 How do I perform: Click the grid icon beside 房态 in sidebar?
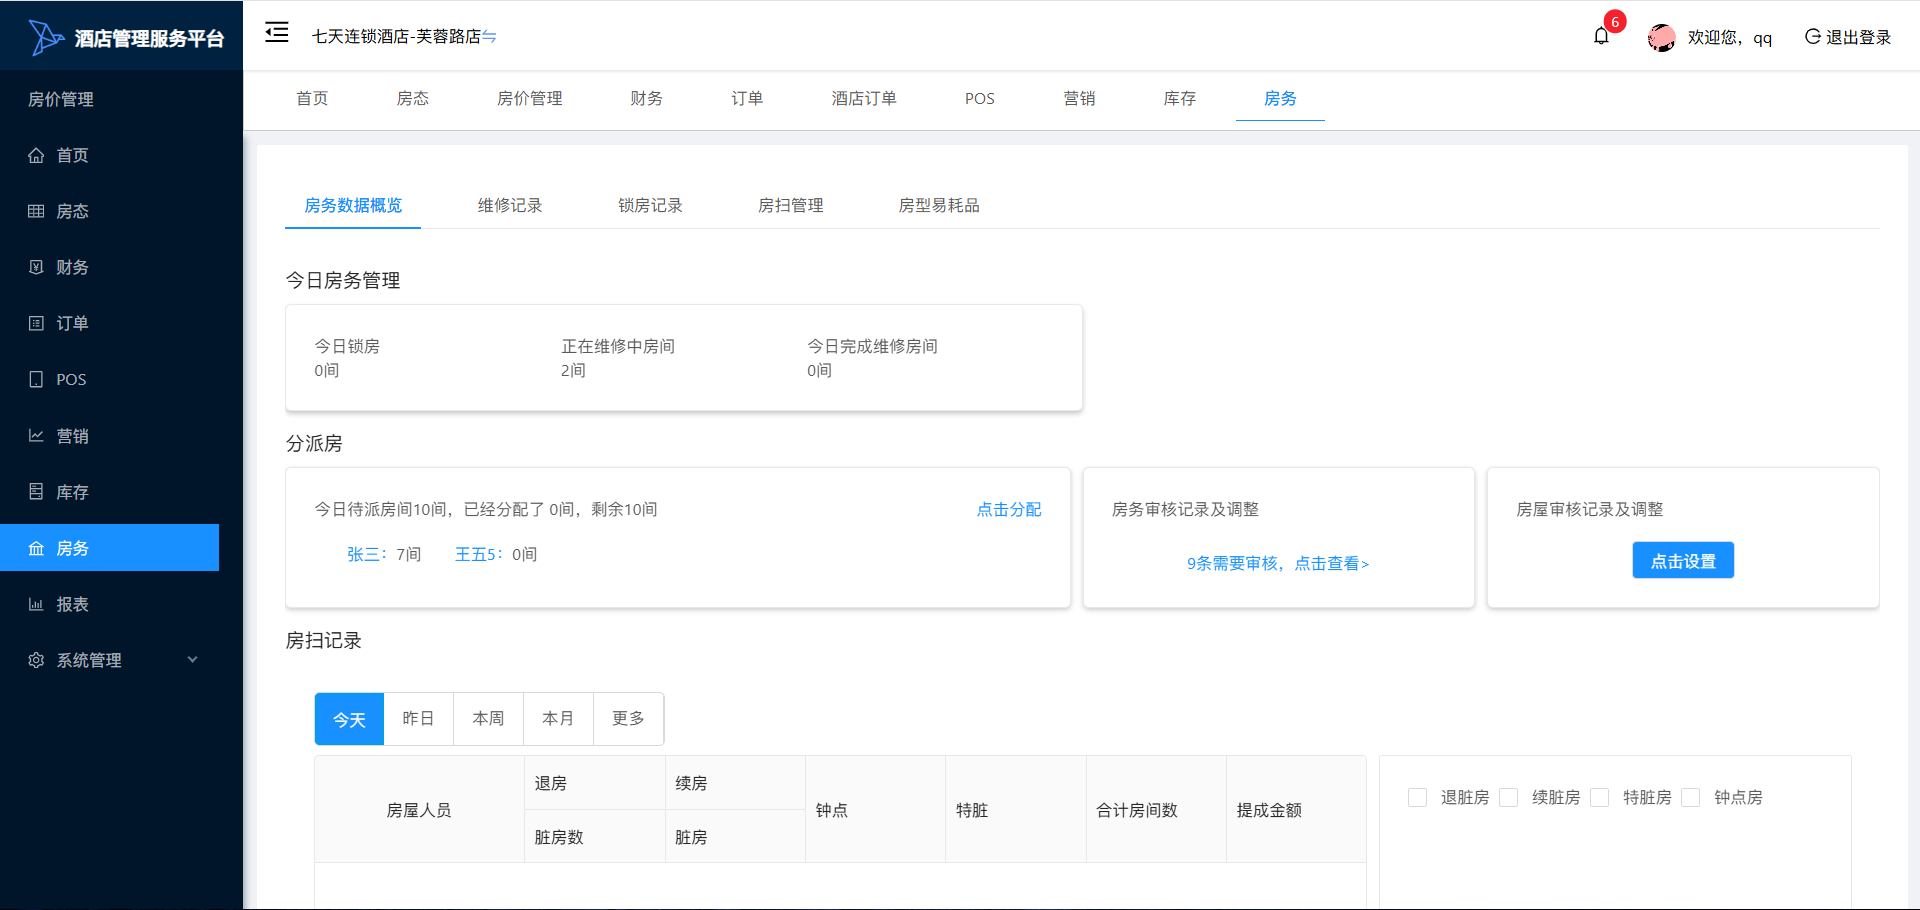36,211
